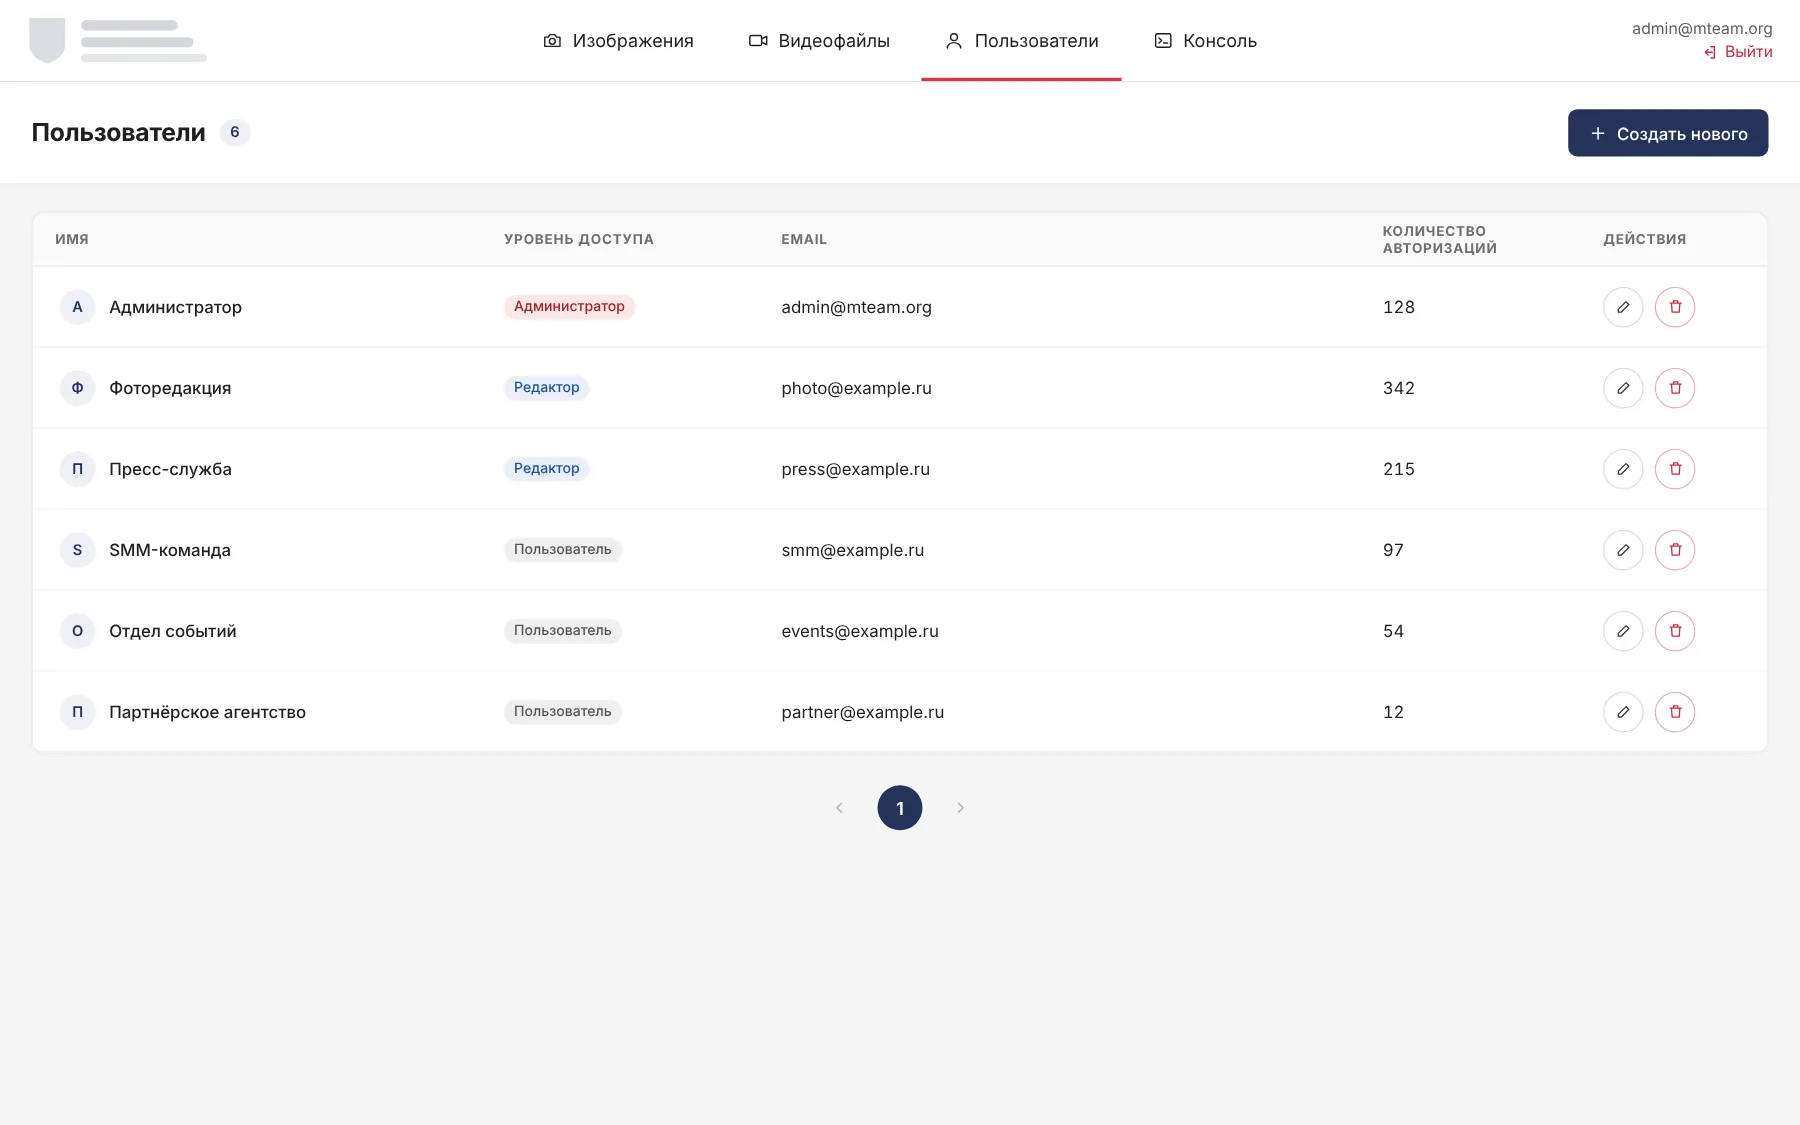Click the authorization count 342
This screenshot has width=1800, height=1125.
tap(1399, 388)
